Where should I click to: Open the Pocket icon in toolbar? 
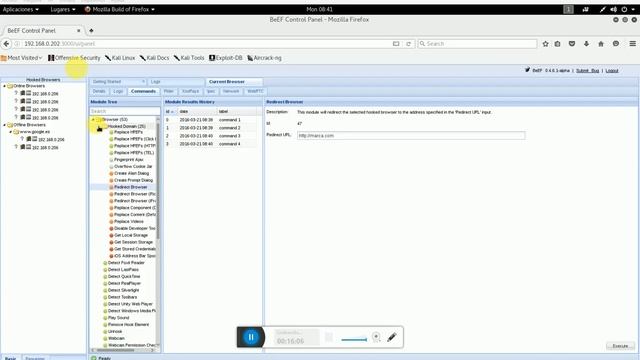(572, 44)
